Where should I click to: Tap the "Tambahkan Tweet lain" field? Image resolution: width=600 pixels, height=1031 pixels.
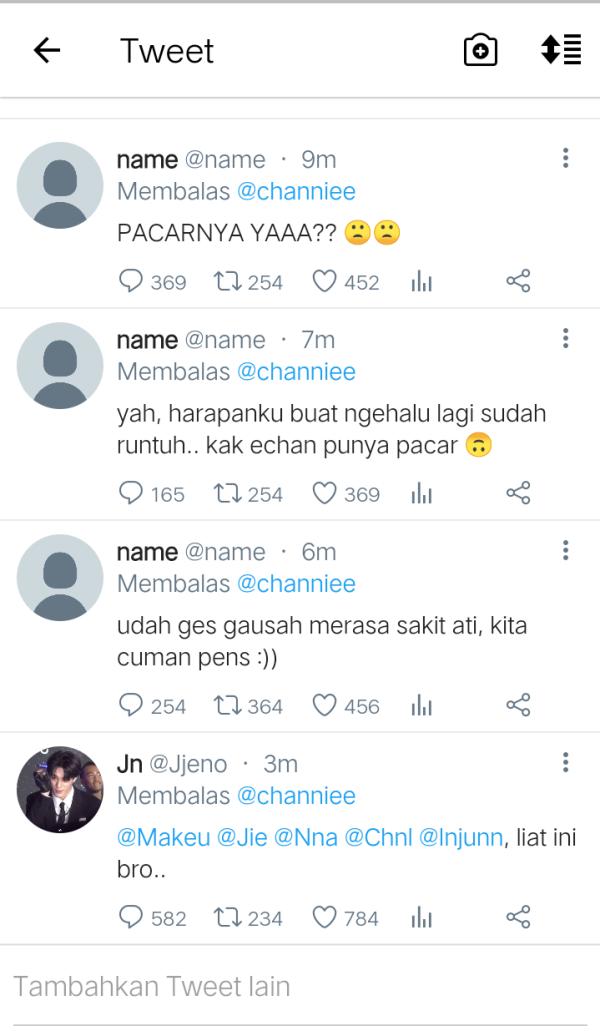tap(152, 986)
